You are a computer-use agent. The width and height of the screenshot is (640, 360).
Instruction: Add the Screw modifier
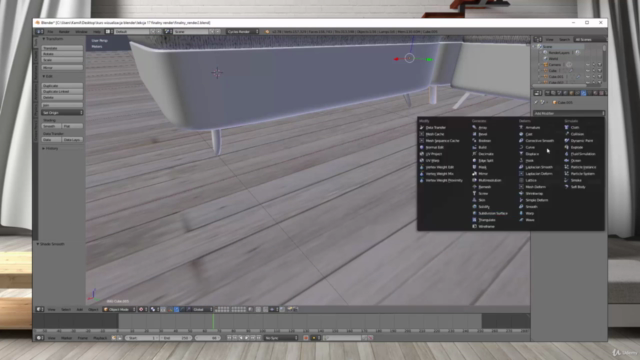(x=483, y=193)
